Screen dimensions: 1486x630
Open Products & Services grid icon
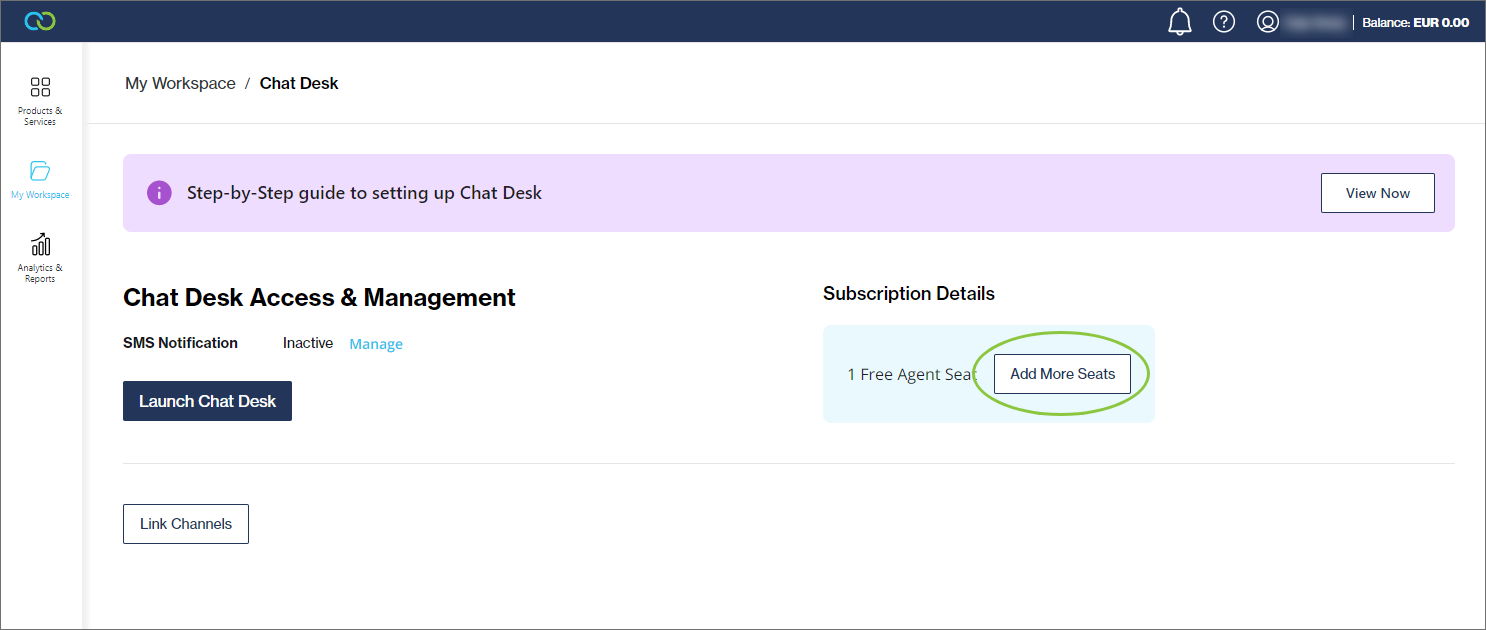40,87
